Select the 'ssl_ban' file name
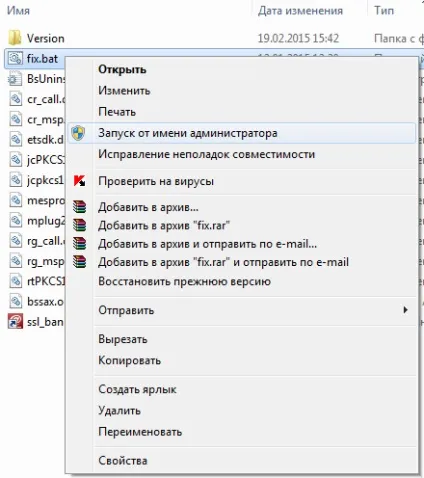The image size is (424, 478). 45,322
